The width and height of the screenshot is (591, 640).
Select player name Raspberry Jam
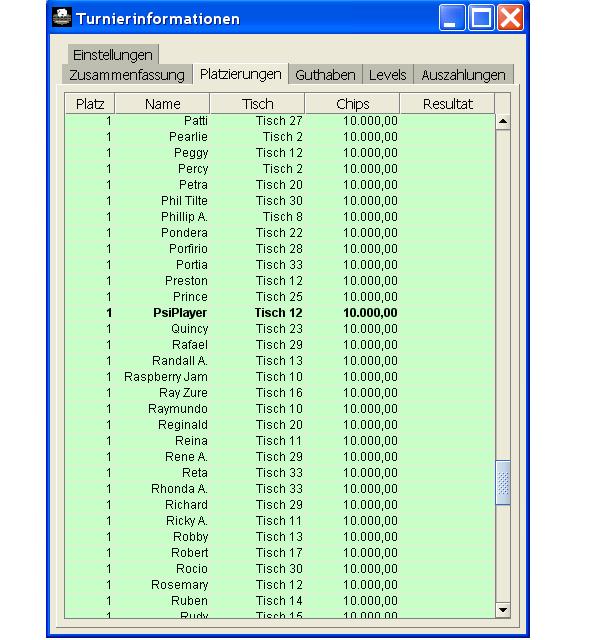point(166,376)
